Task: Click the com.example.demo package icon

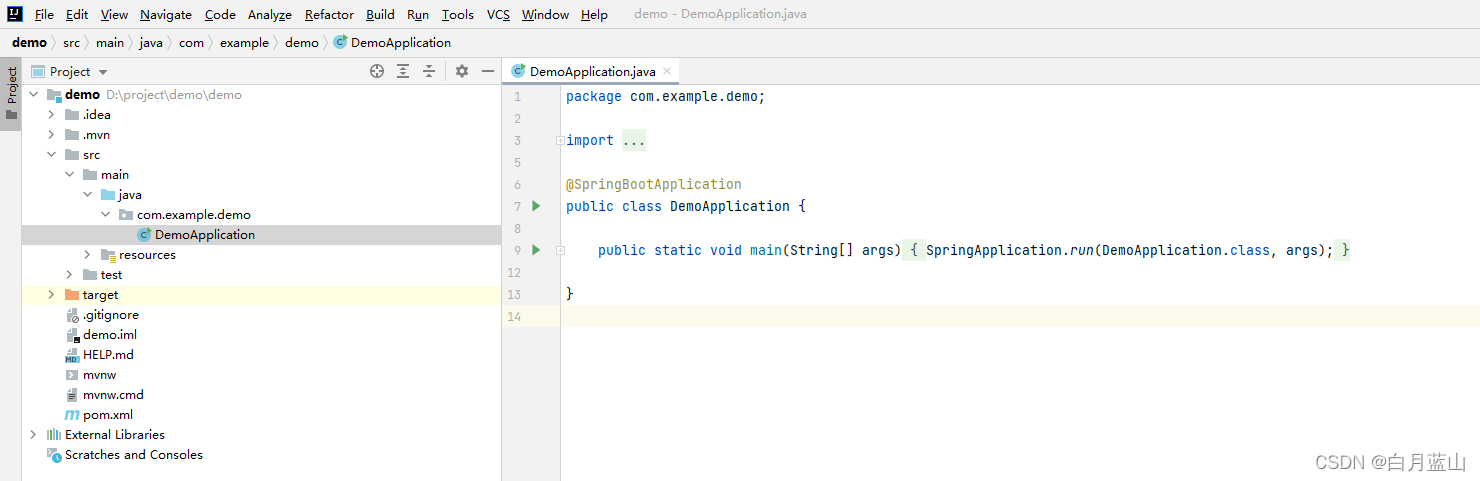Action: (126, 215)
